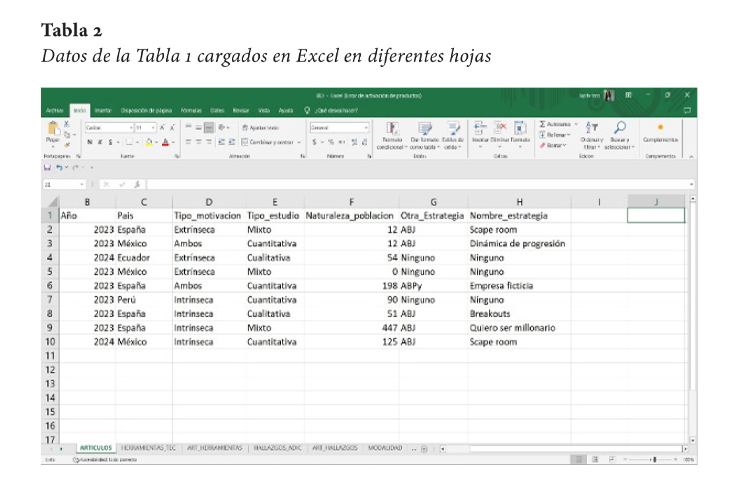Click the Cut scissors icon
This screenshot has width=742, height=486.
67,124
